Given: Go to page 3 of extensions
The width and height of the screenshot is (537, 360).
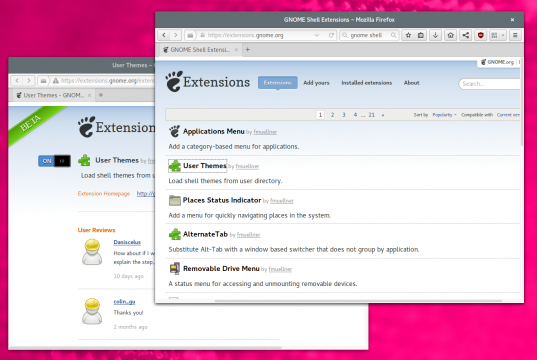Looking at the screenshot, I should 344,115.
